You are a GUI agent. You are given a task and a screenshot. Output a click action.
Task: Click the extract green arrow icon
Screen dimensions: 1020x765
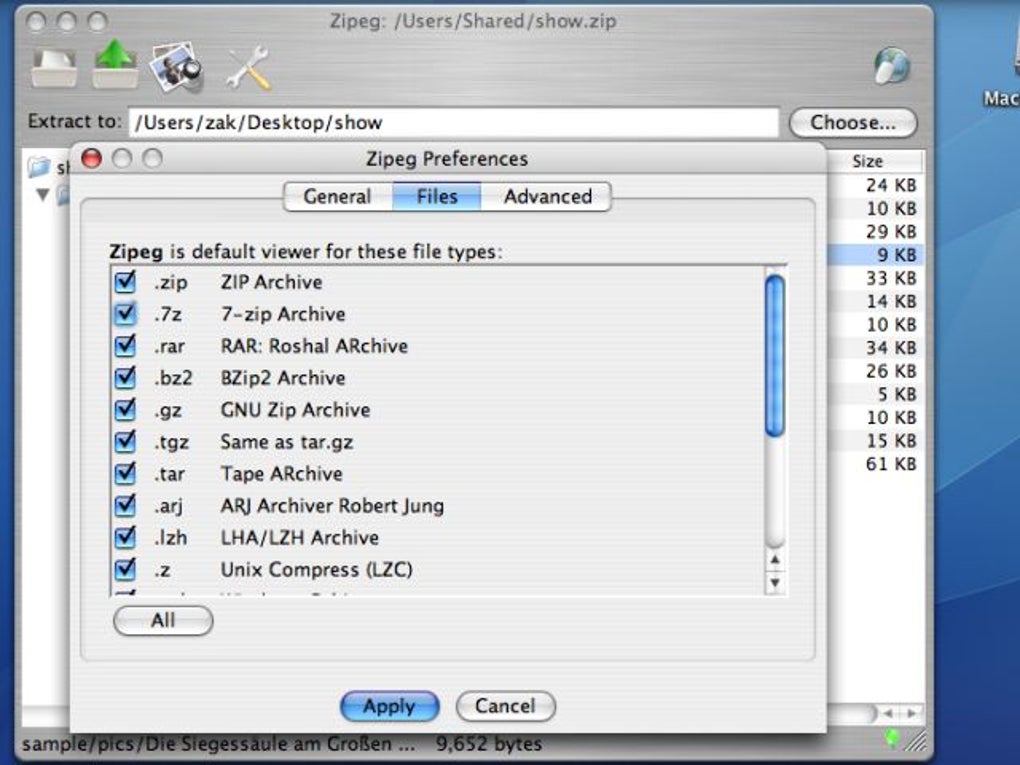[x=115, y=64]
